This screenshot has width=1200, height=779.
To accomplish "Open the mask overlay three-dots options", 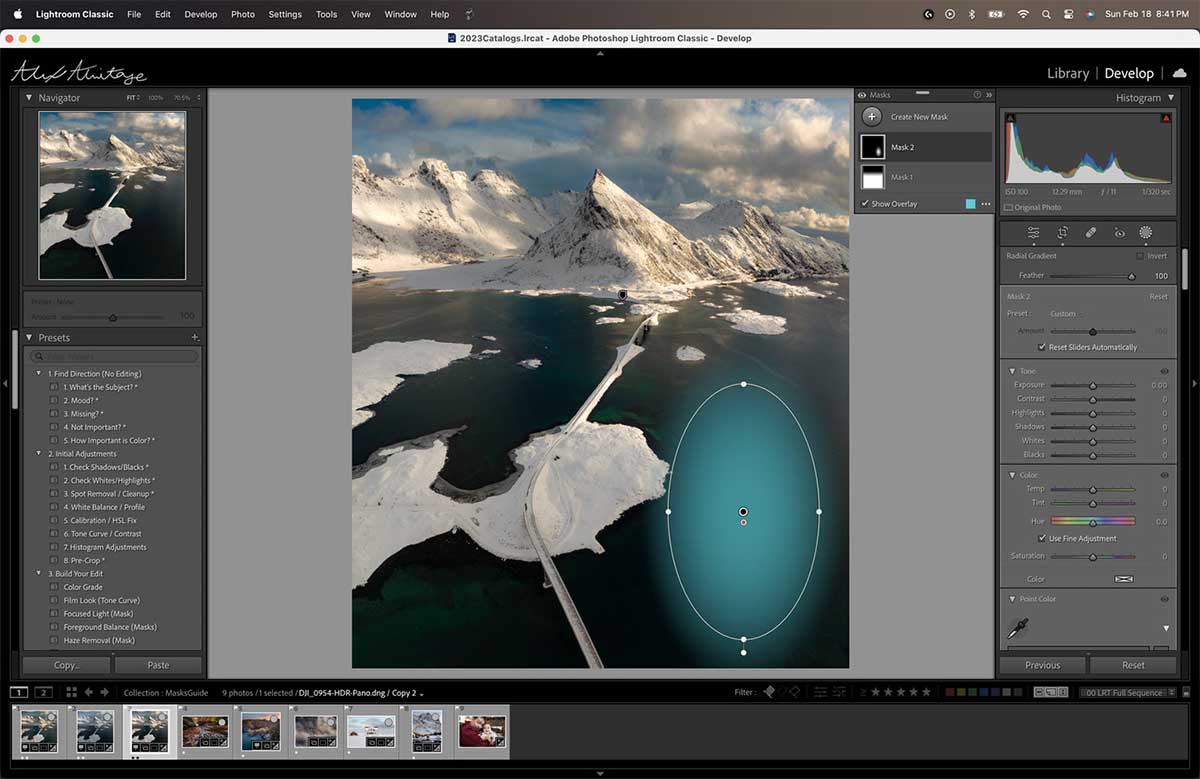I will click(986, 204).
